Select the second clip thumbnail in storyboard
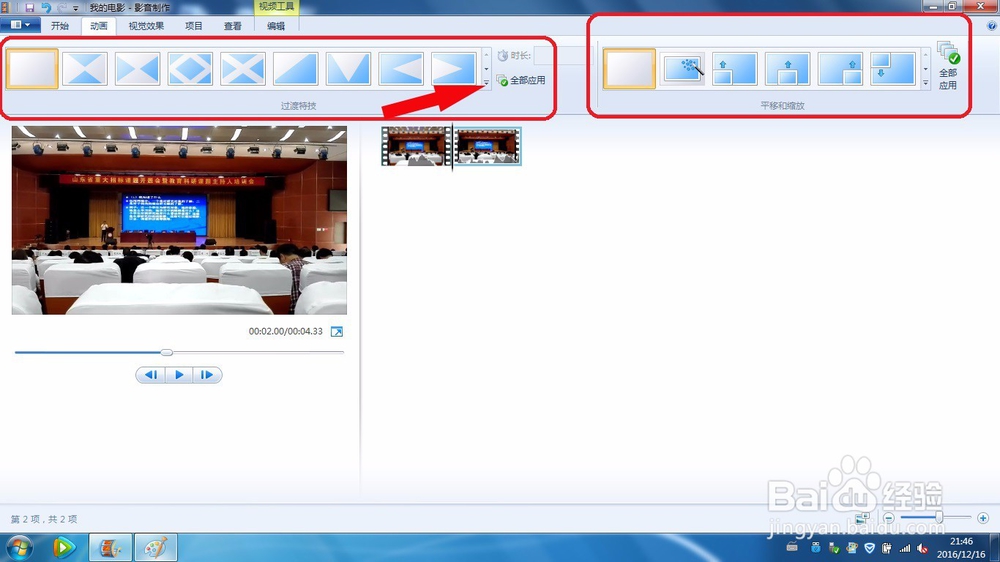Image resolution: width=1000 pixels, height=562 pixels. pyautogui.click(x=487, y=146)
